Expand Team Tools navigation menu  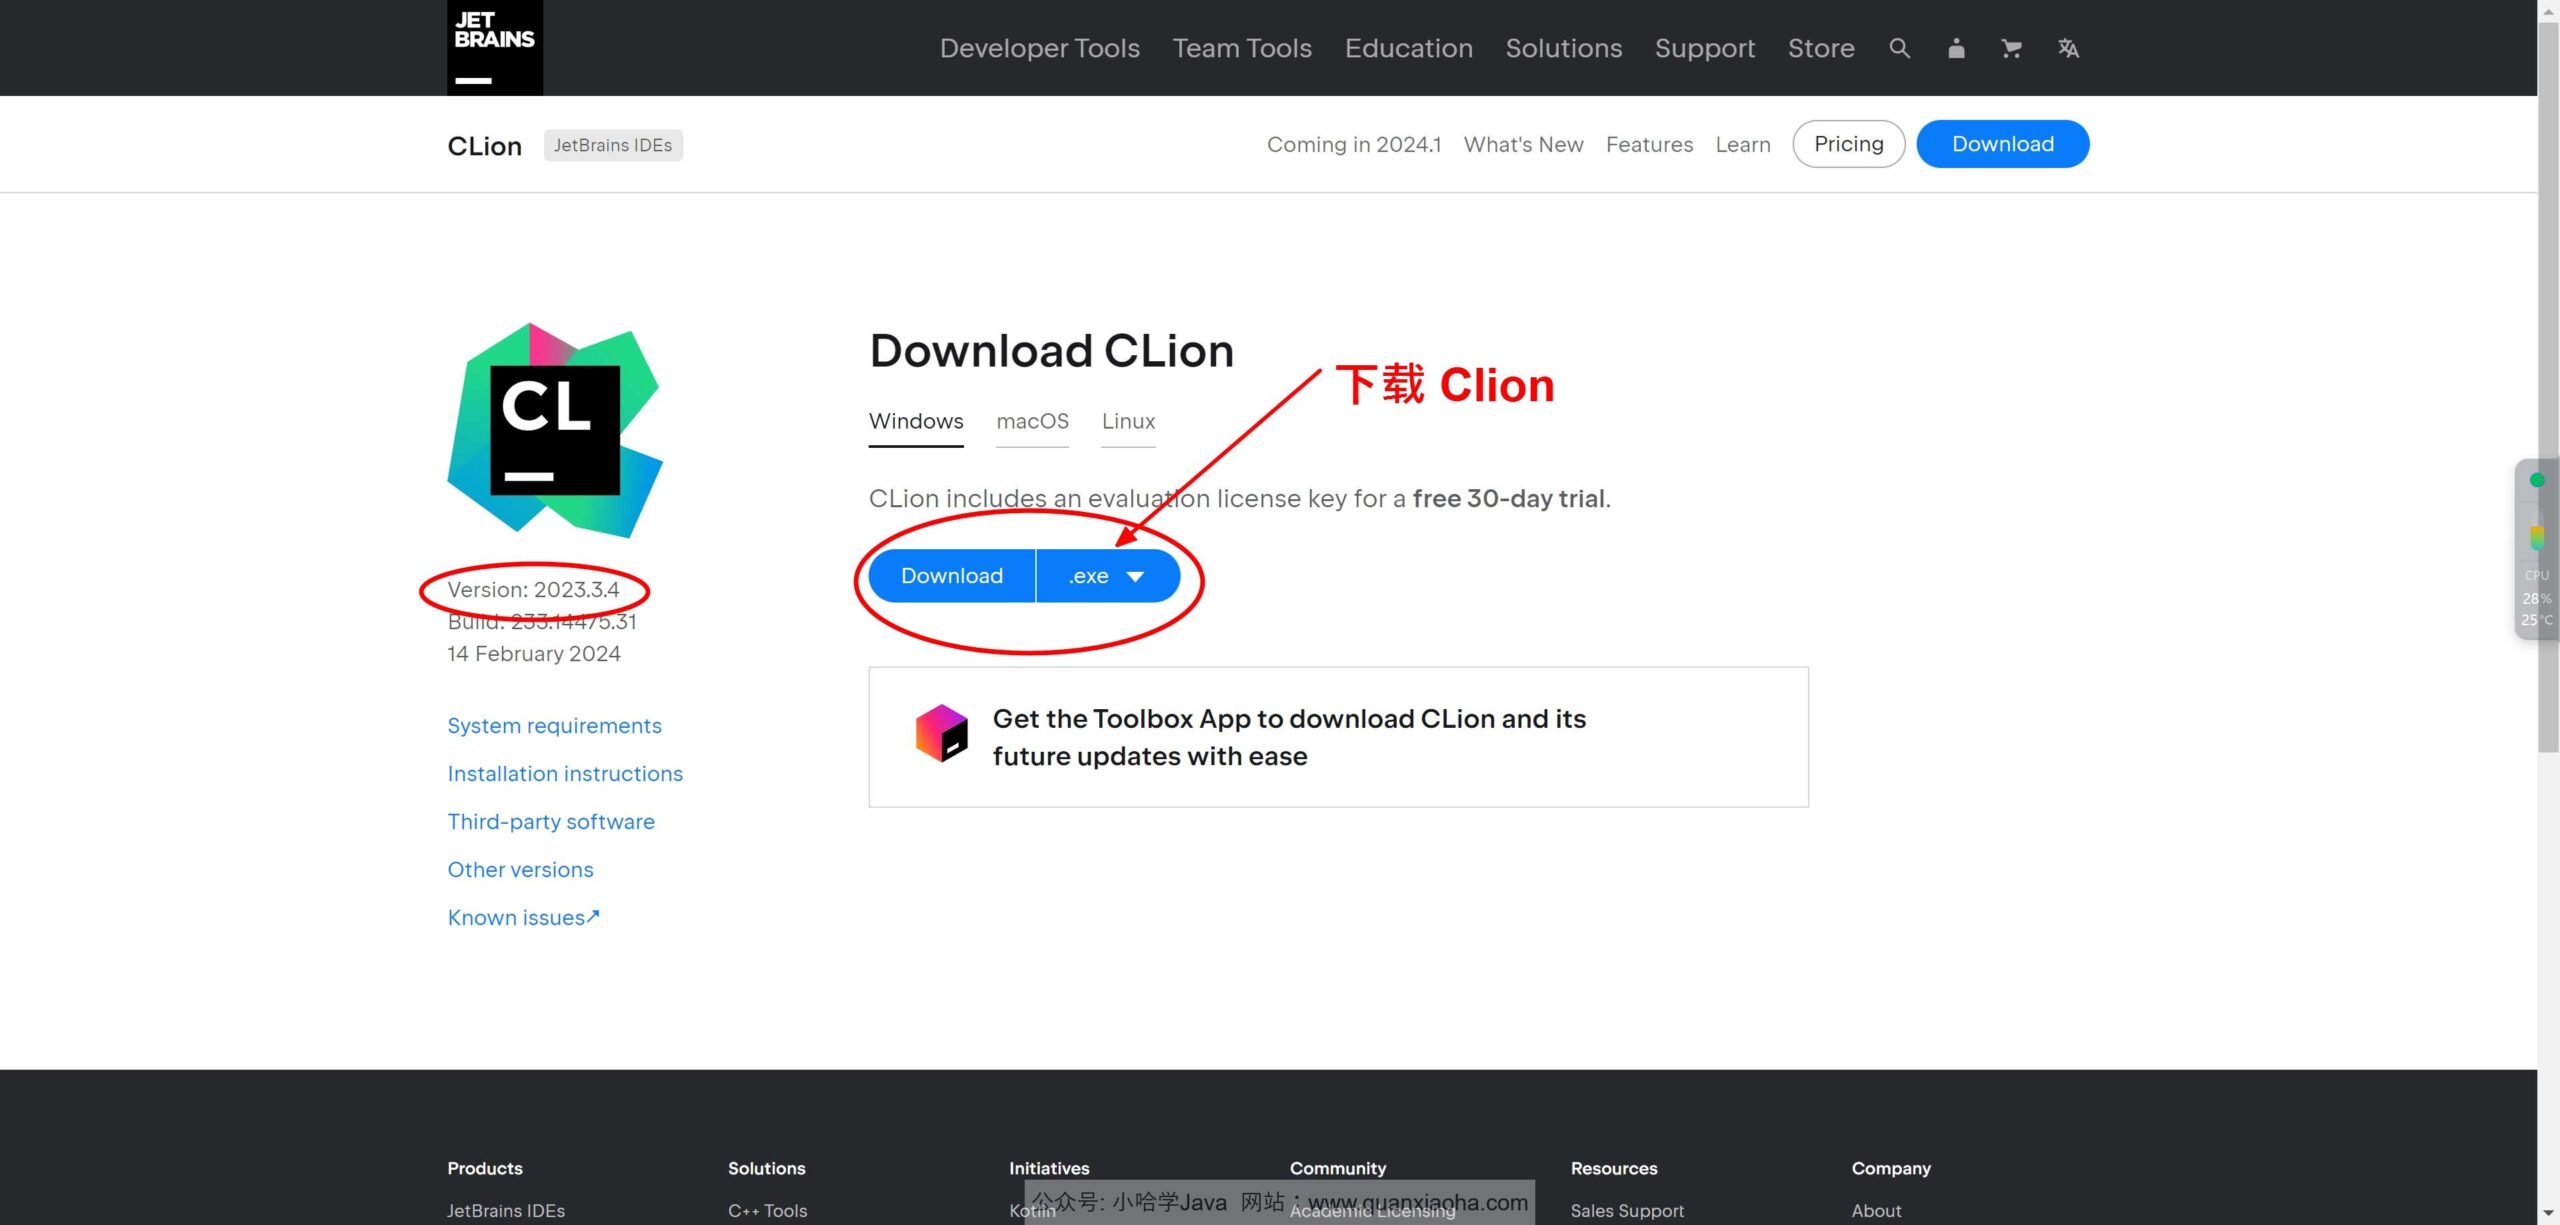pyautogui.click(x=1242, y=47)
